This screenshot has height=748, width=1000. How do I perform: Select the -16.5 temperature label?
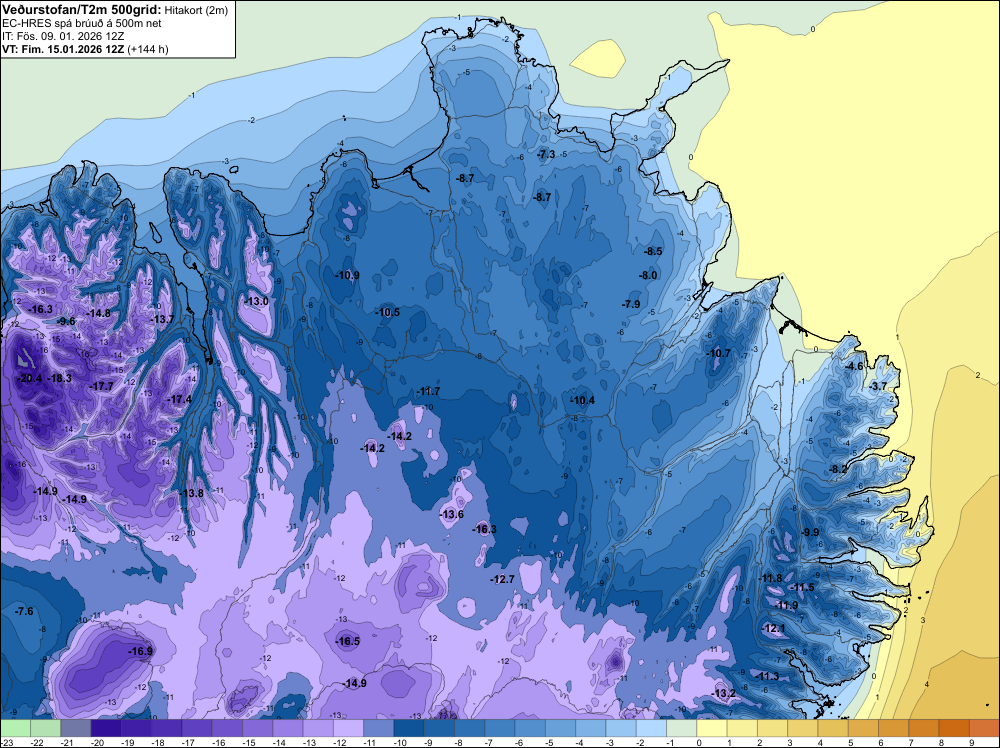348,642
